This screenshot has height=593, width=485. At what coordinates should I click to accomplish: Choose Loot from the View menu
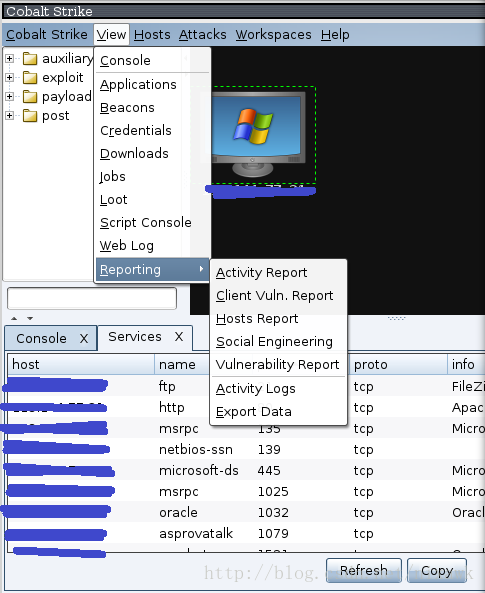click(152, 200)
